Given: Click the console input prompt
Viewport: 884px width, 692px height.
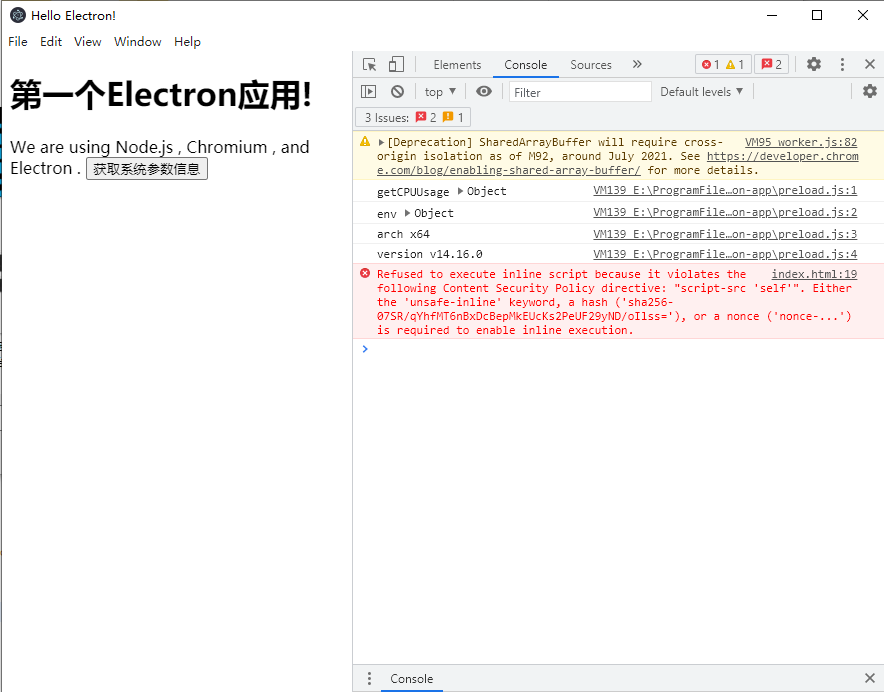Looking at the screenshot, I should pos(620,349).
